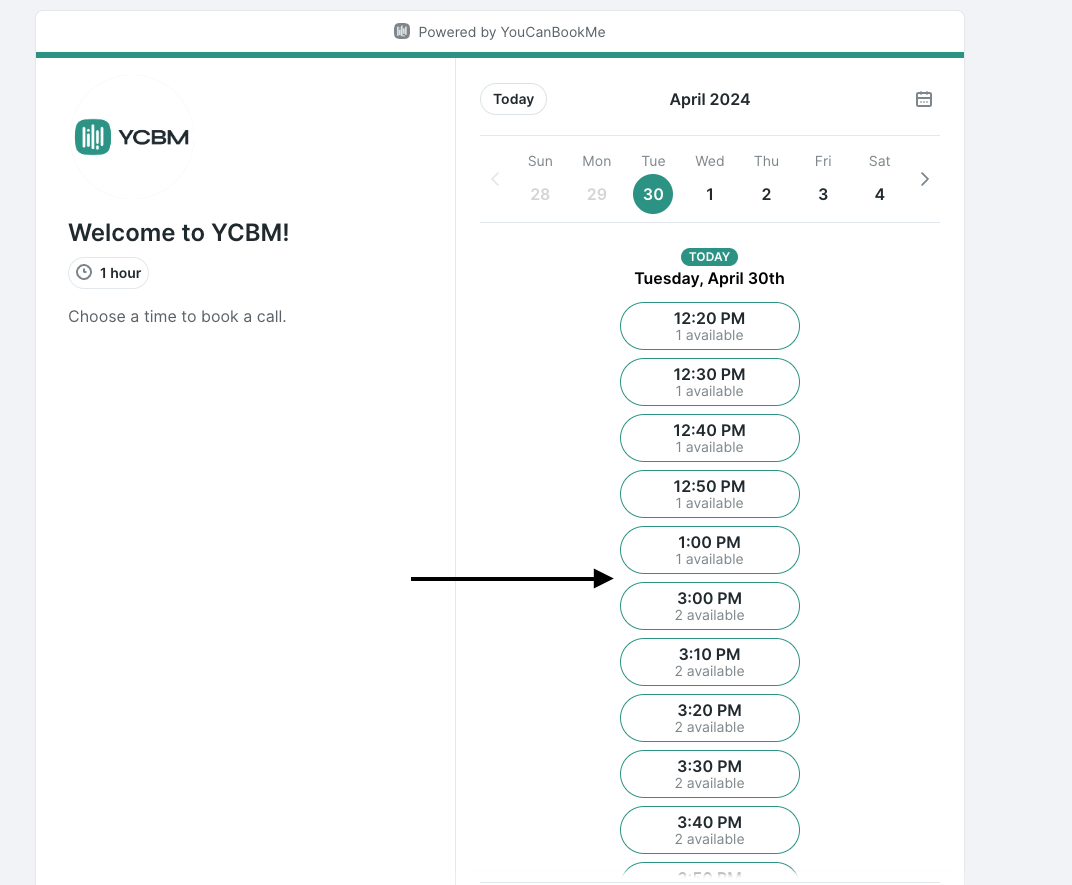The height and width of the screenshot is (885, 1072).
Task: Select Saturday 4 in the week strip
Action: (879, 194)
